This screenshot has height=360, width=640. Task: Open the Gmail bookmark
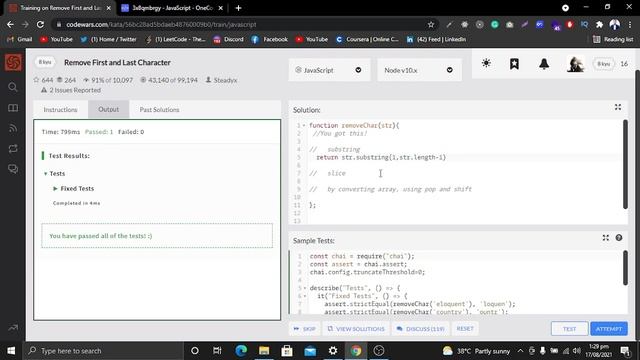20,39
